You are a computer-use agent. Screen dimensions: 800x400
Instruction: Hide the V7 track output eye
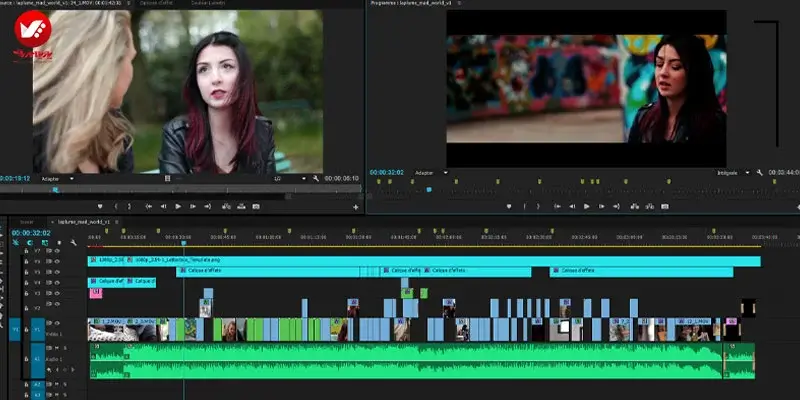click(x=57, y=251)
